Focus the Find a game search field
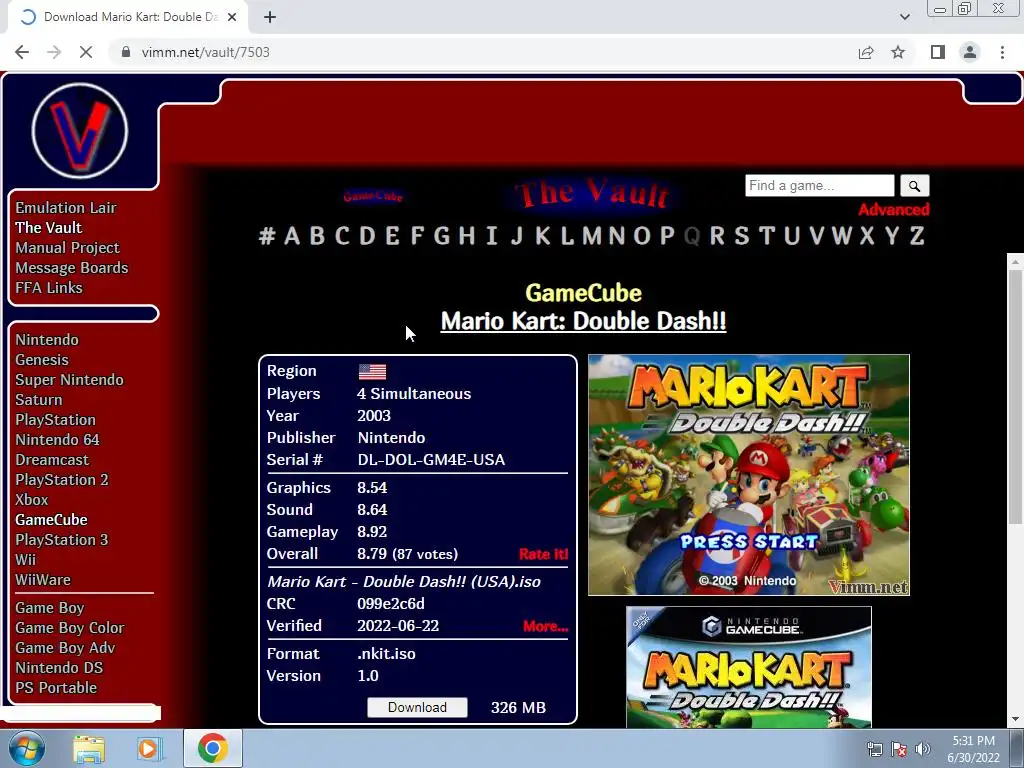 pyautogui.click(x=820, y=185)
